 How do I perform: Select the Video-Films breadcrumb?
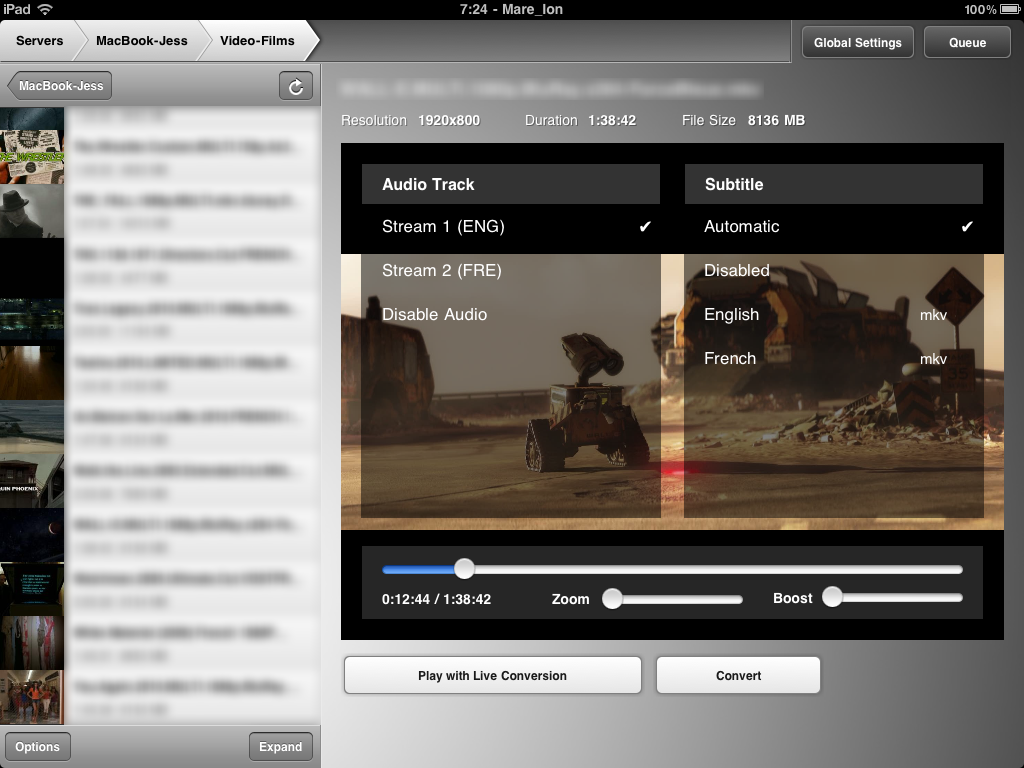click(x=257, y=40)
